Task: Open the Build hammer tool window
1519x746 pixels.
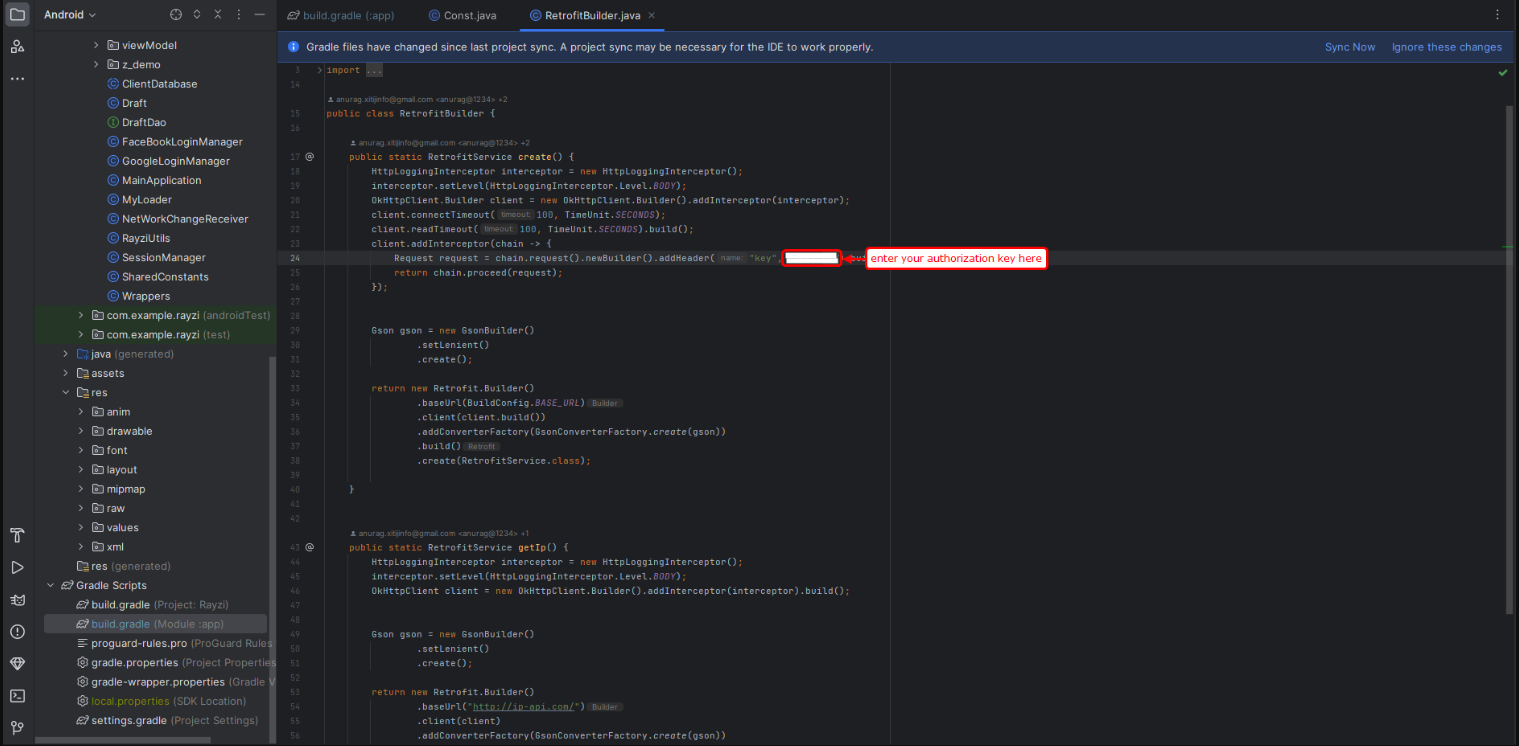Action: 17,535
